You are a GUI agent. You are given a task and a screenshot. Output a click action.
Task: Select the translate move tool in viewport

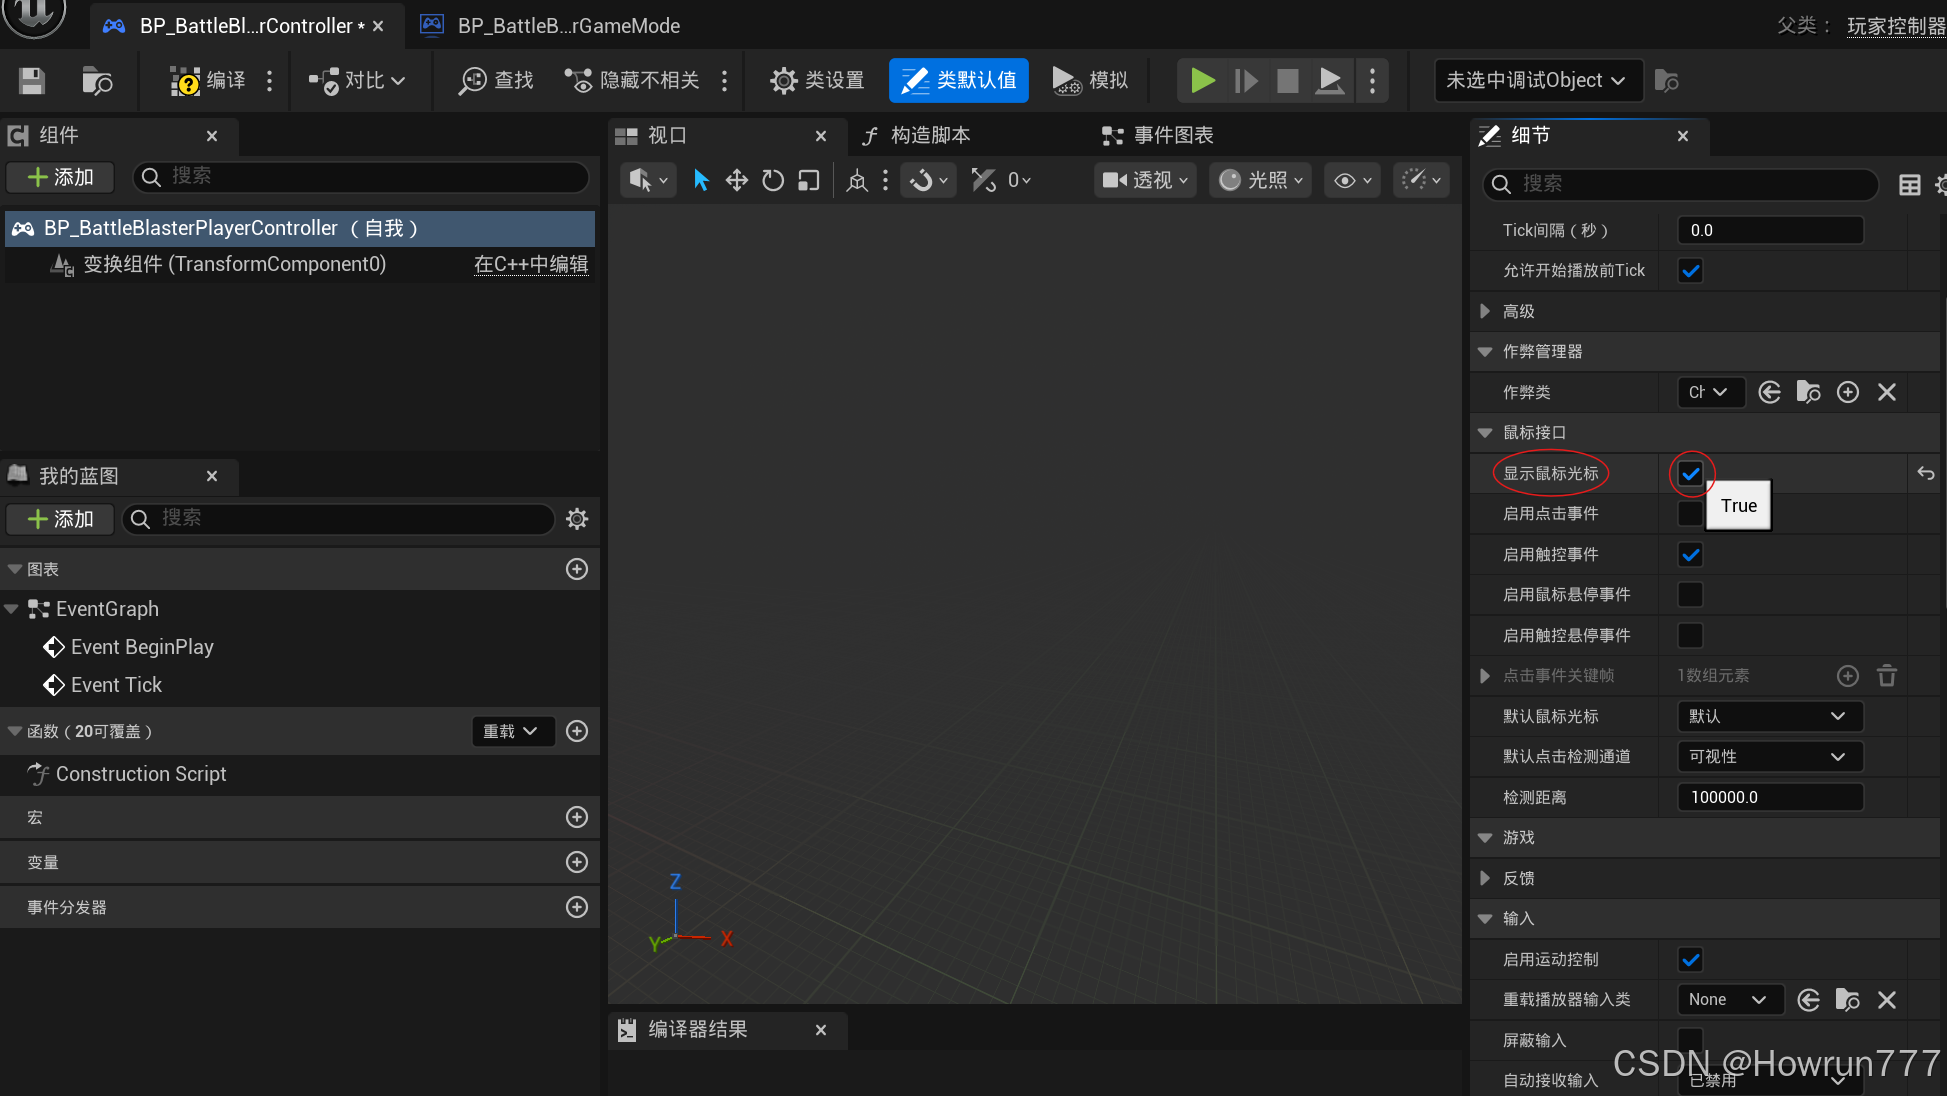point(737,180)
